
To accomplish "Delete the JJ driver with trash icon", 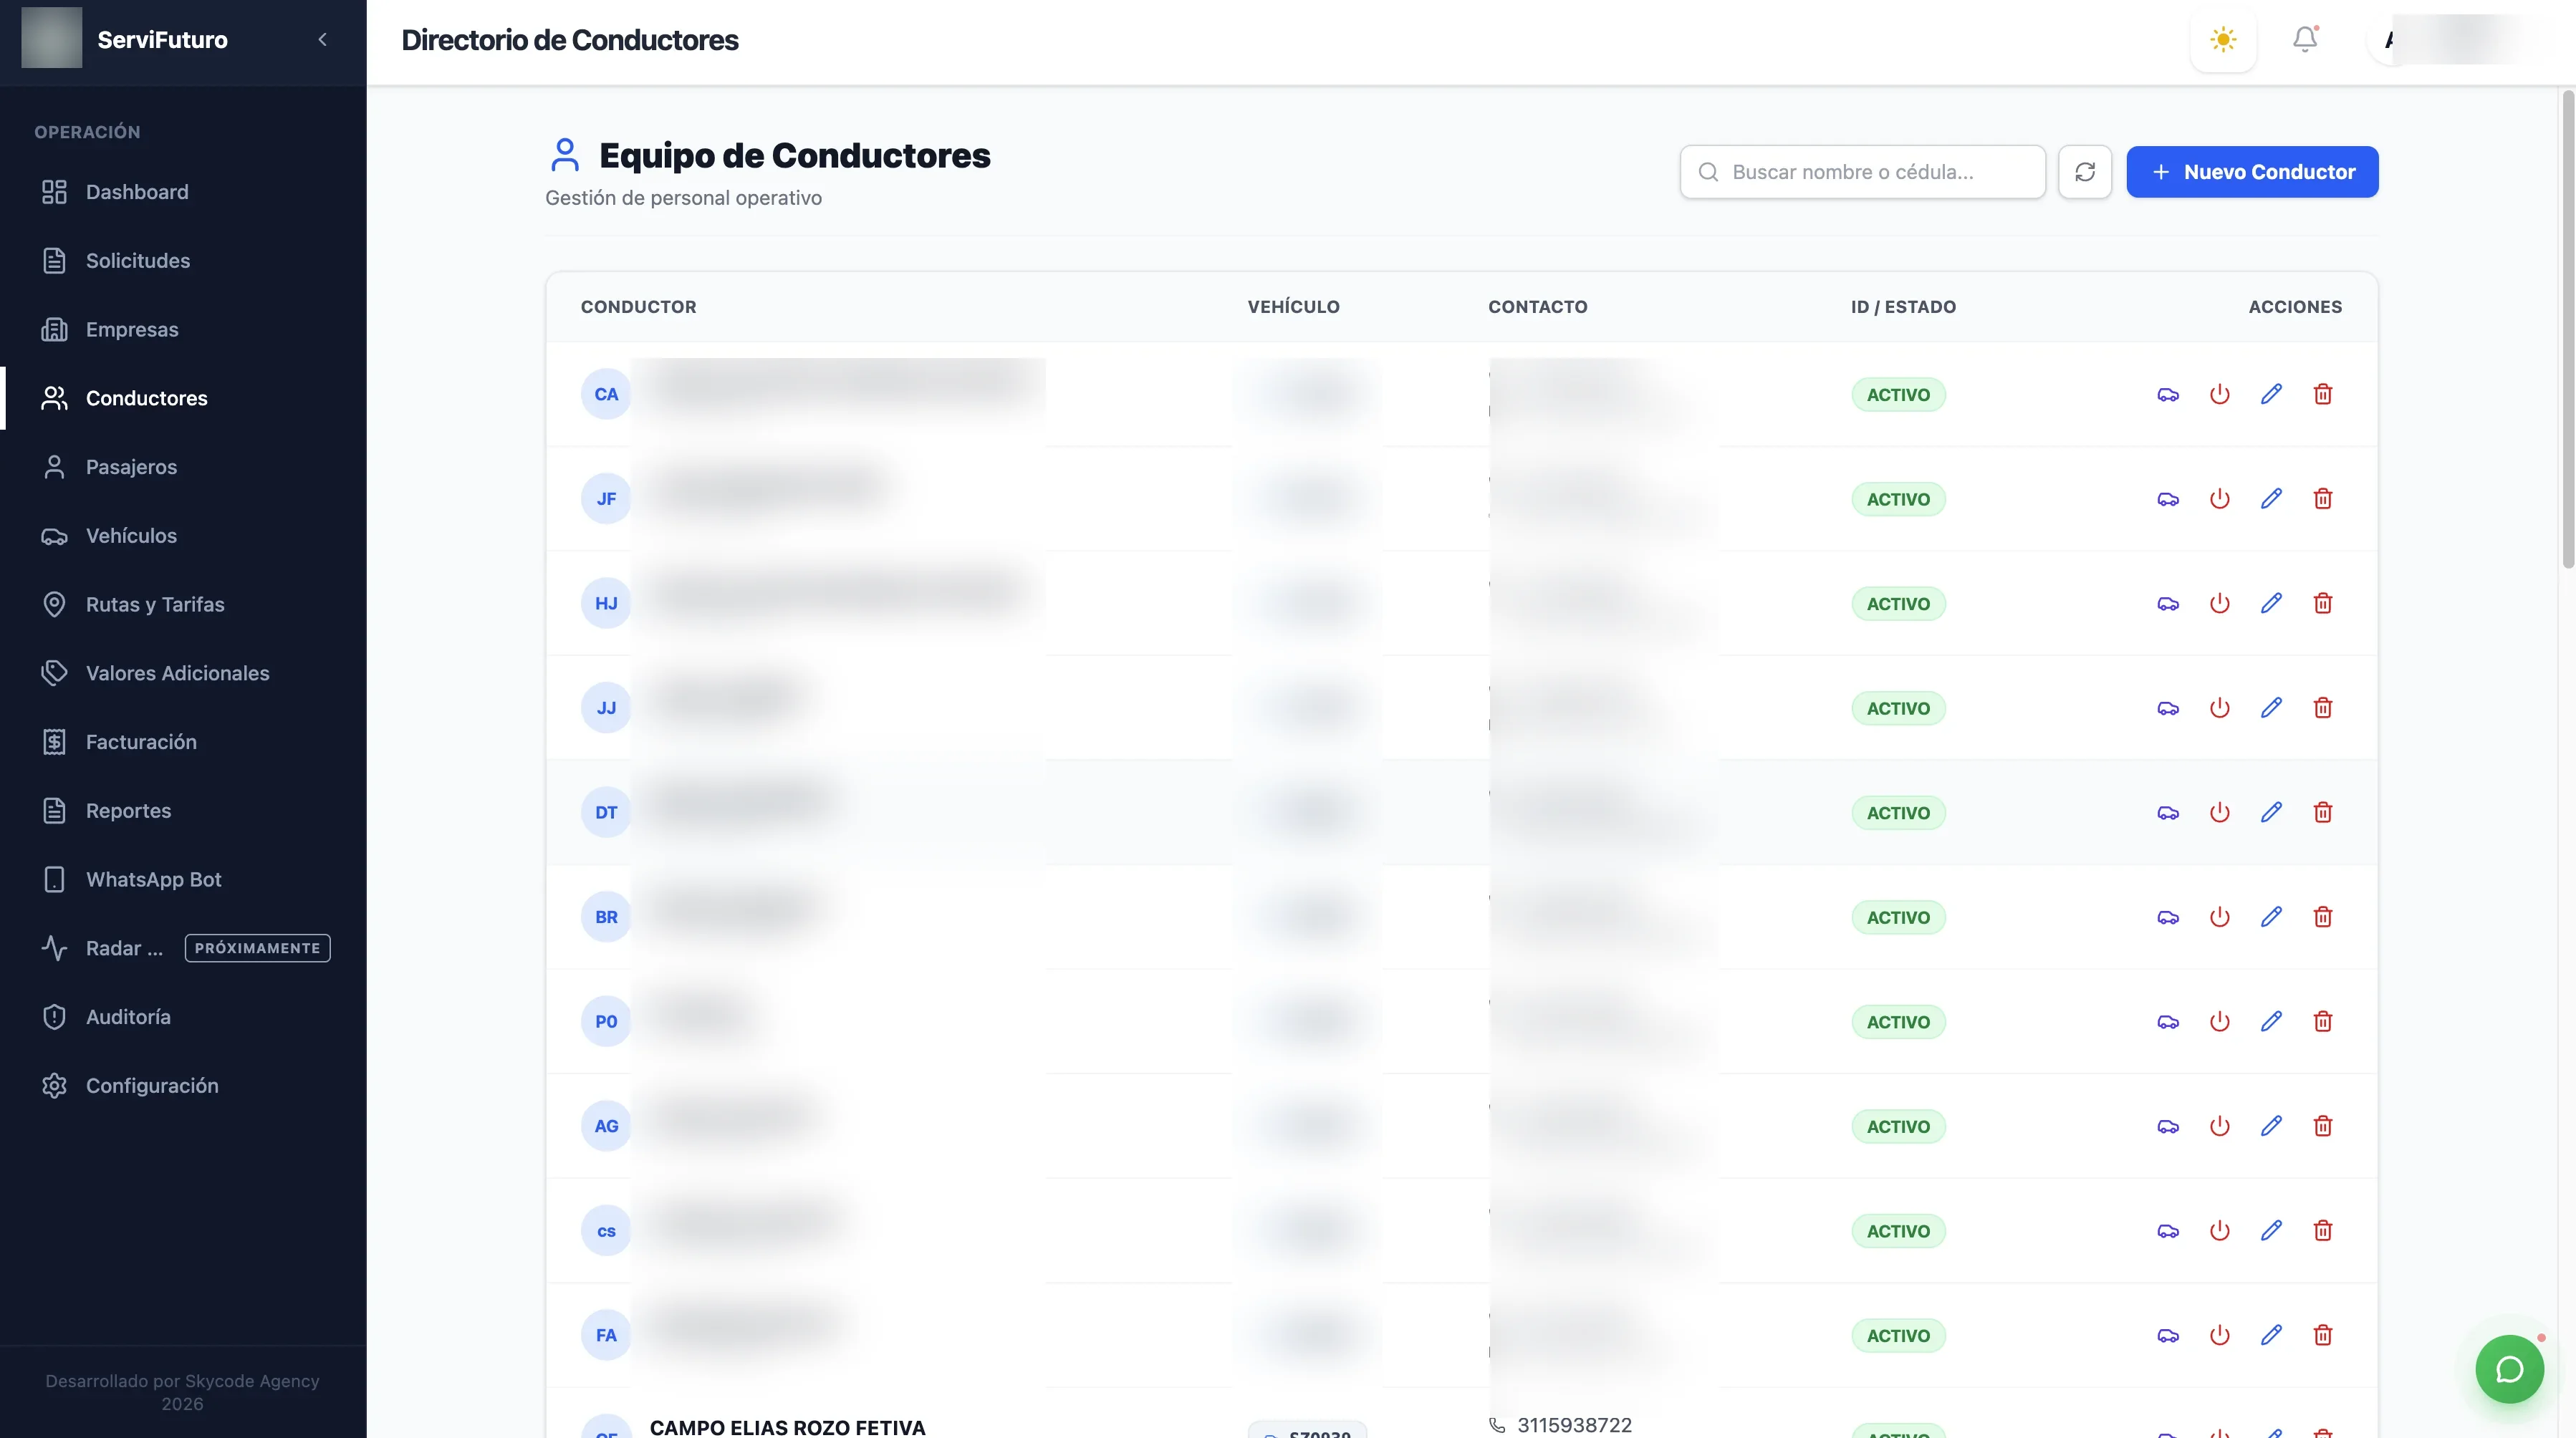I will point(2323,708).
